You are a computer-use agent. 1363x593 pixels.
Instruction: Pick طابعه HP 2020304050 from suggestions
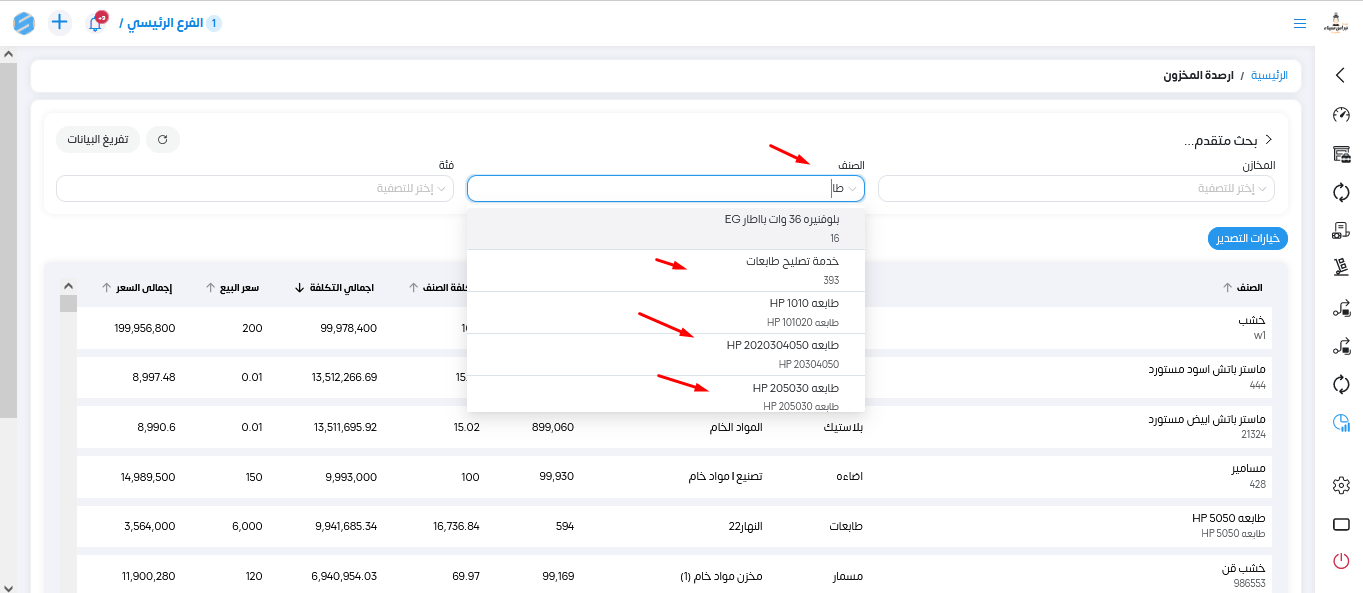pyautogui.click(x=665, y=354)
